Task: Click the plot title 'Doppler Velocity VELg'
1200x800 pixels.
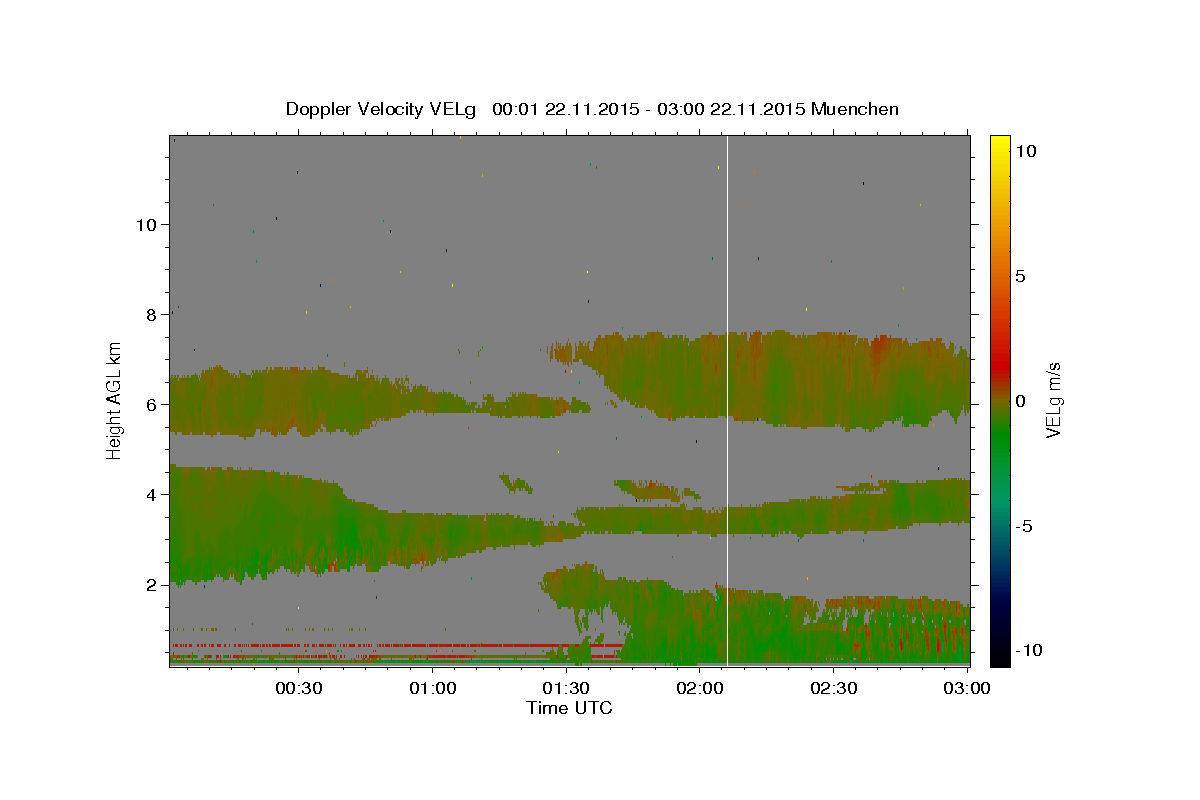Action: tap(382, 109)
